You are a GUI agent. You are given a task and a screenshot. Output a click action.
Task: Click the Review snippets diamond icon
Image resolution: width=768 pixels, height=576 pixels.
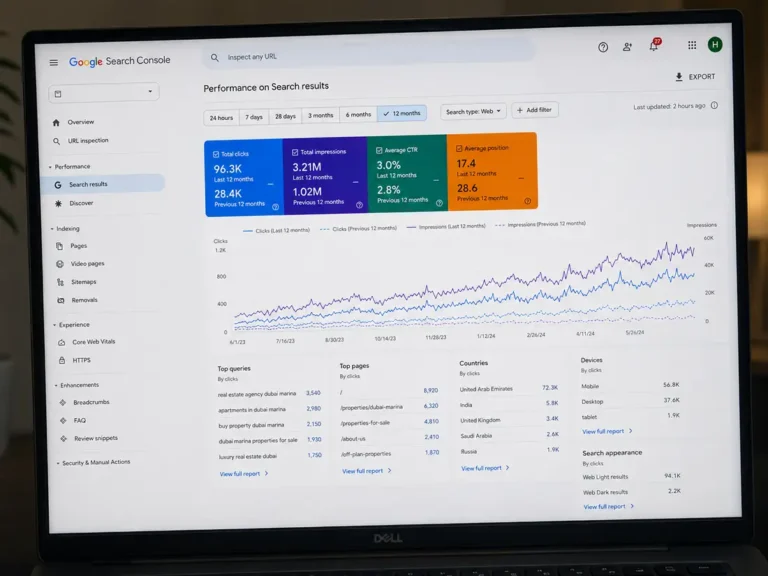[64, 439]
